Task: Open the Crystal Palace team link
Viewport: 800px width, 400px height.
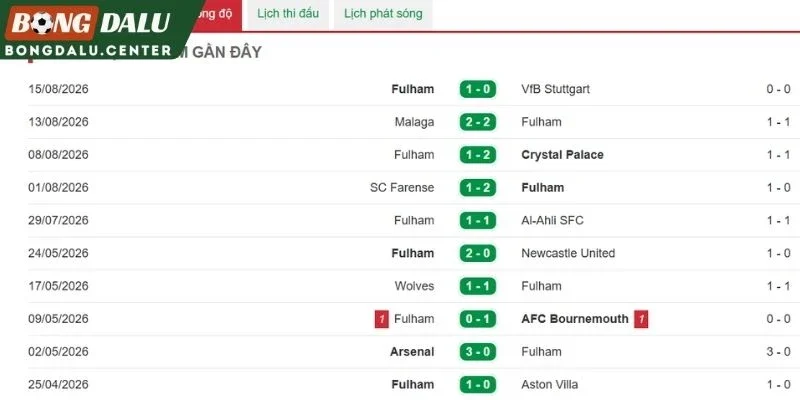Action: coord(562,155)
